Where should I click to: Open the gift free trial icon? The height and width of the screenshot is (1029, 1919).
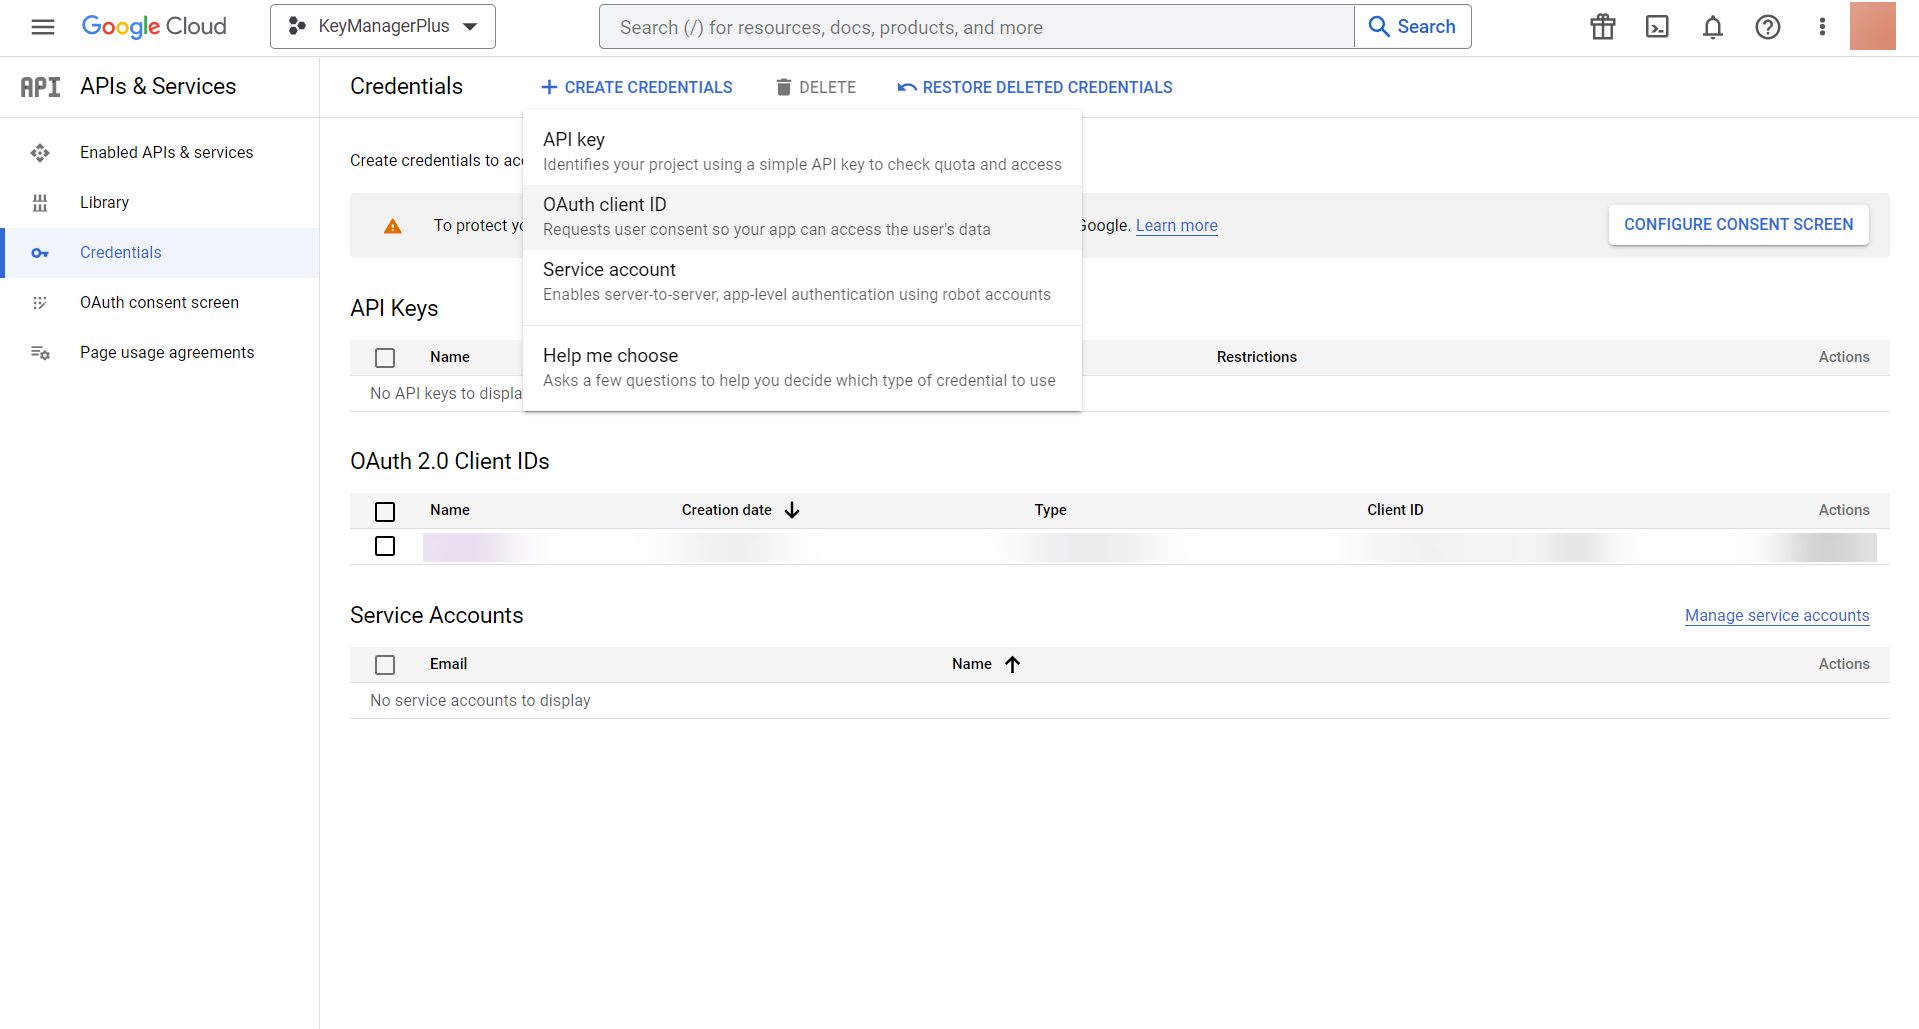(x=1603, y=27)
